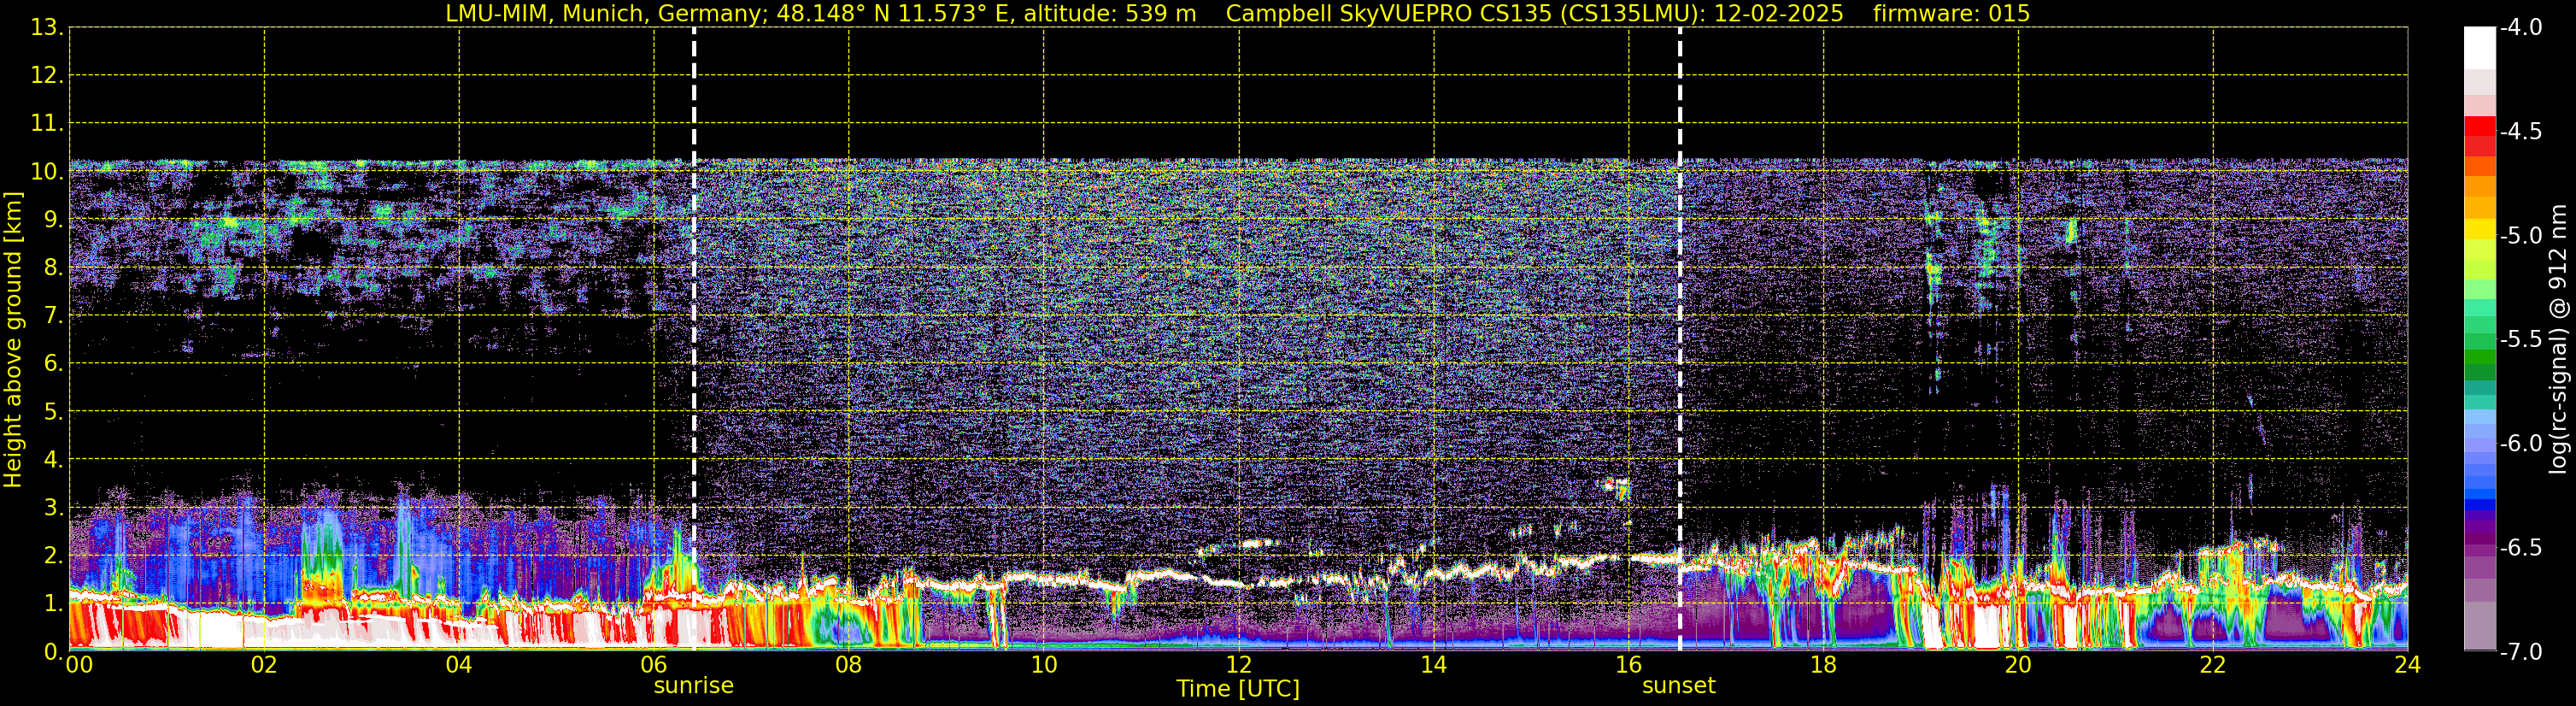Click the time tick label "14"
2576x706 pixels.
tap(1434, 665)
